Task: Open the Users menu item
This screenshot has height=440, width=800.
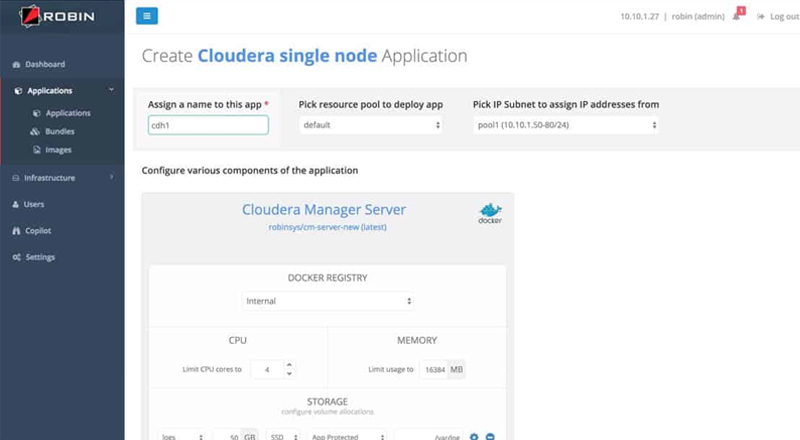Action: click(x=34, y=204)
